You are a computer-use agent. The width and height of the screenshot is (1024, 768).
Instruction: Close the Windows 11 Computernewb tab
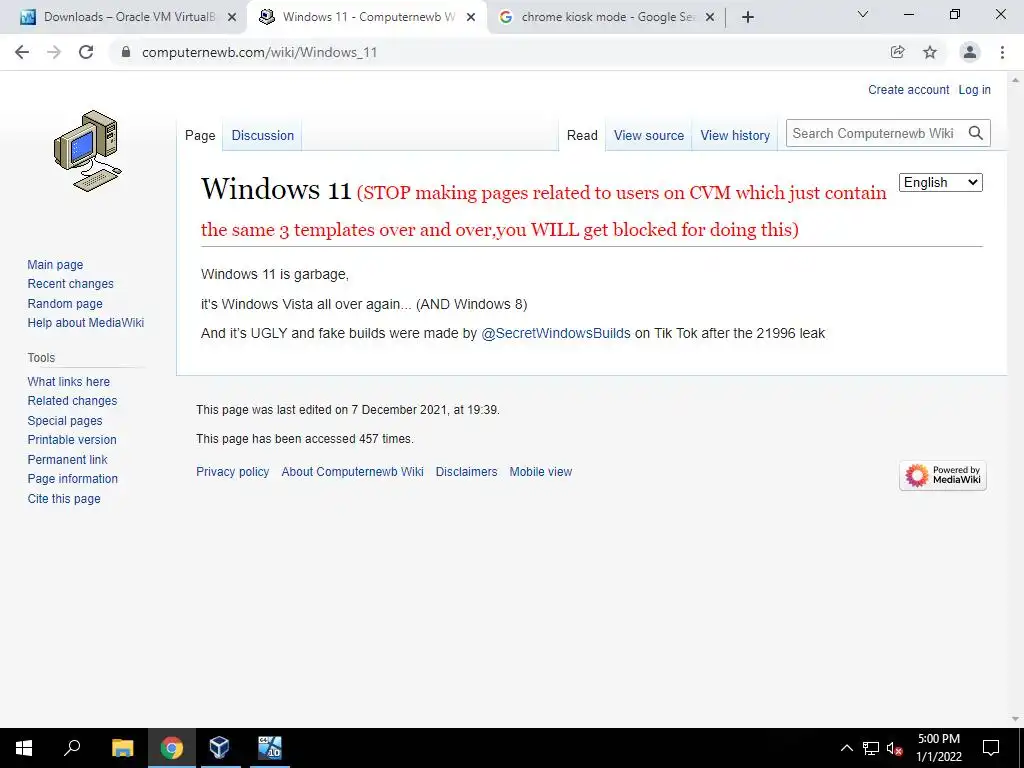[x=471, y=17]
